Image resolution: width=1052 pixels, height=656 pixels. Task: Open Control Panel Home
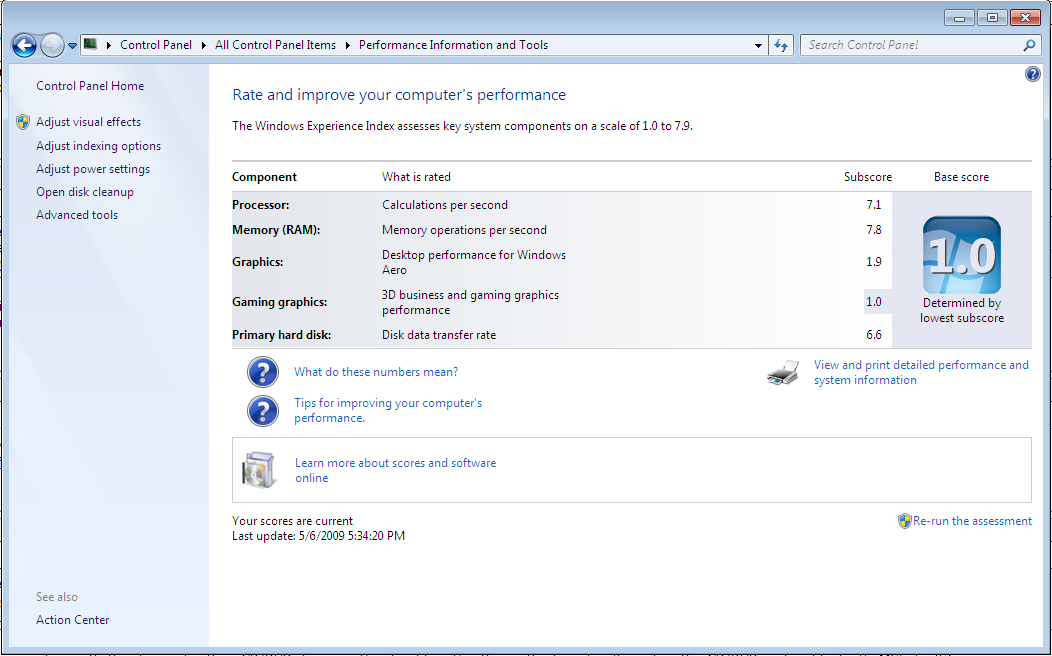90,86
